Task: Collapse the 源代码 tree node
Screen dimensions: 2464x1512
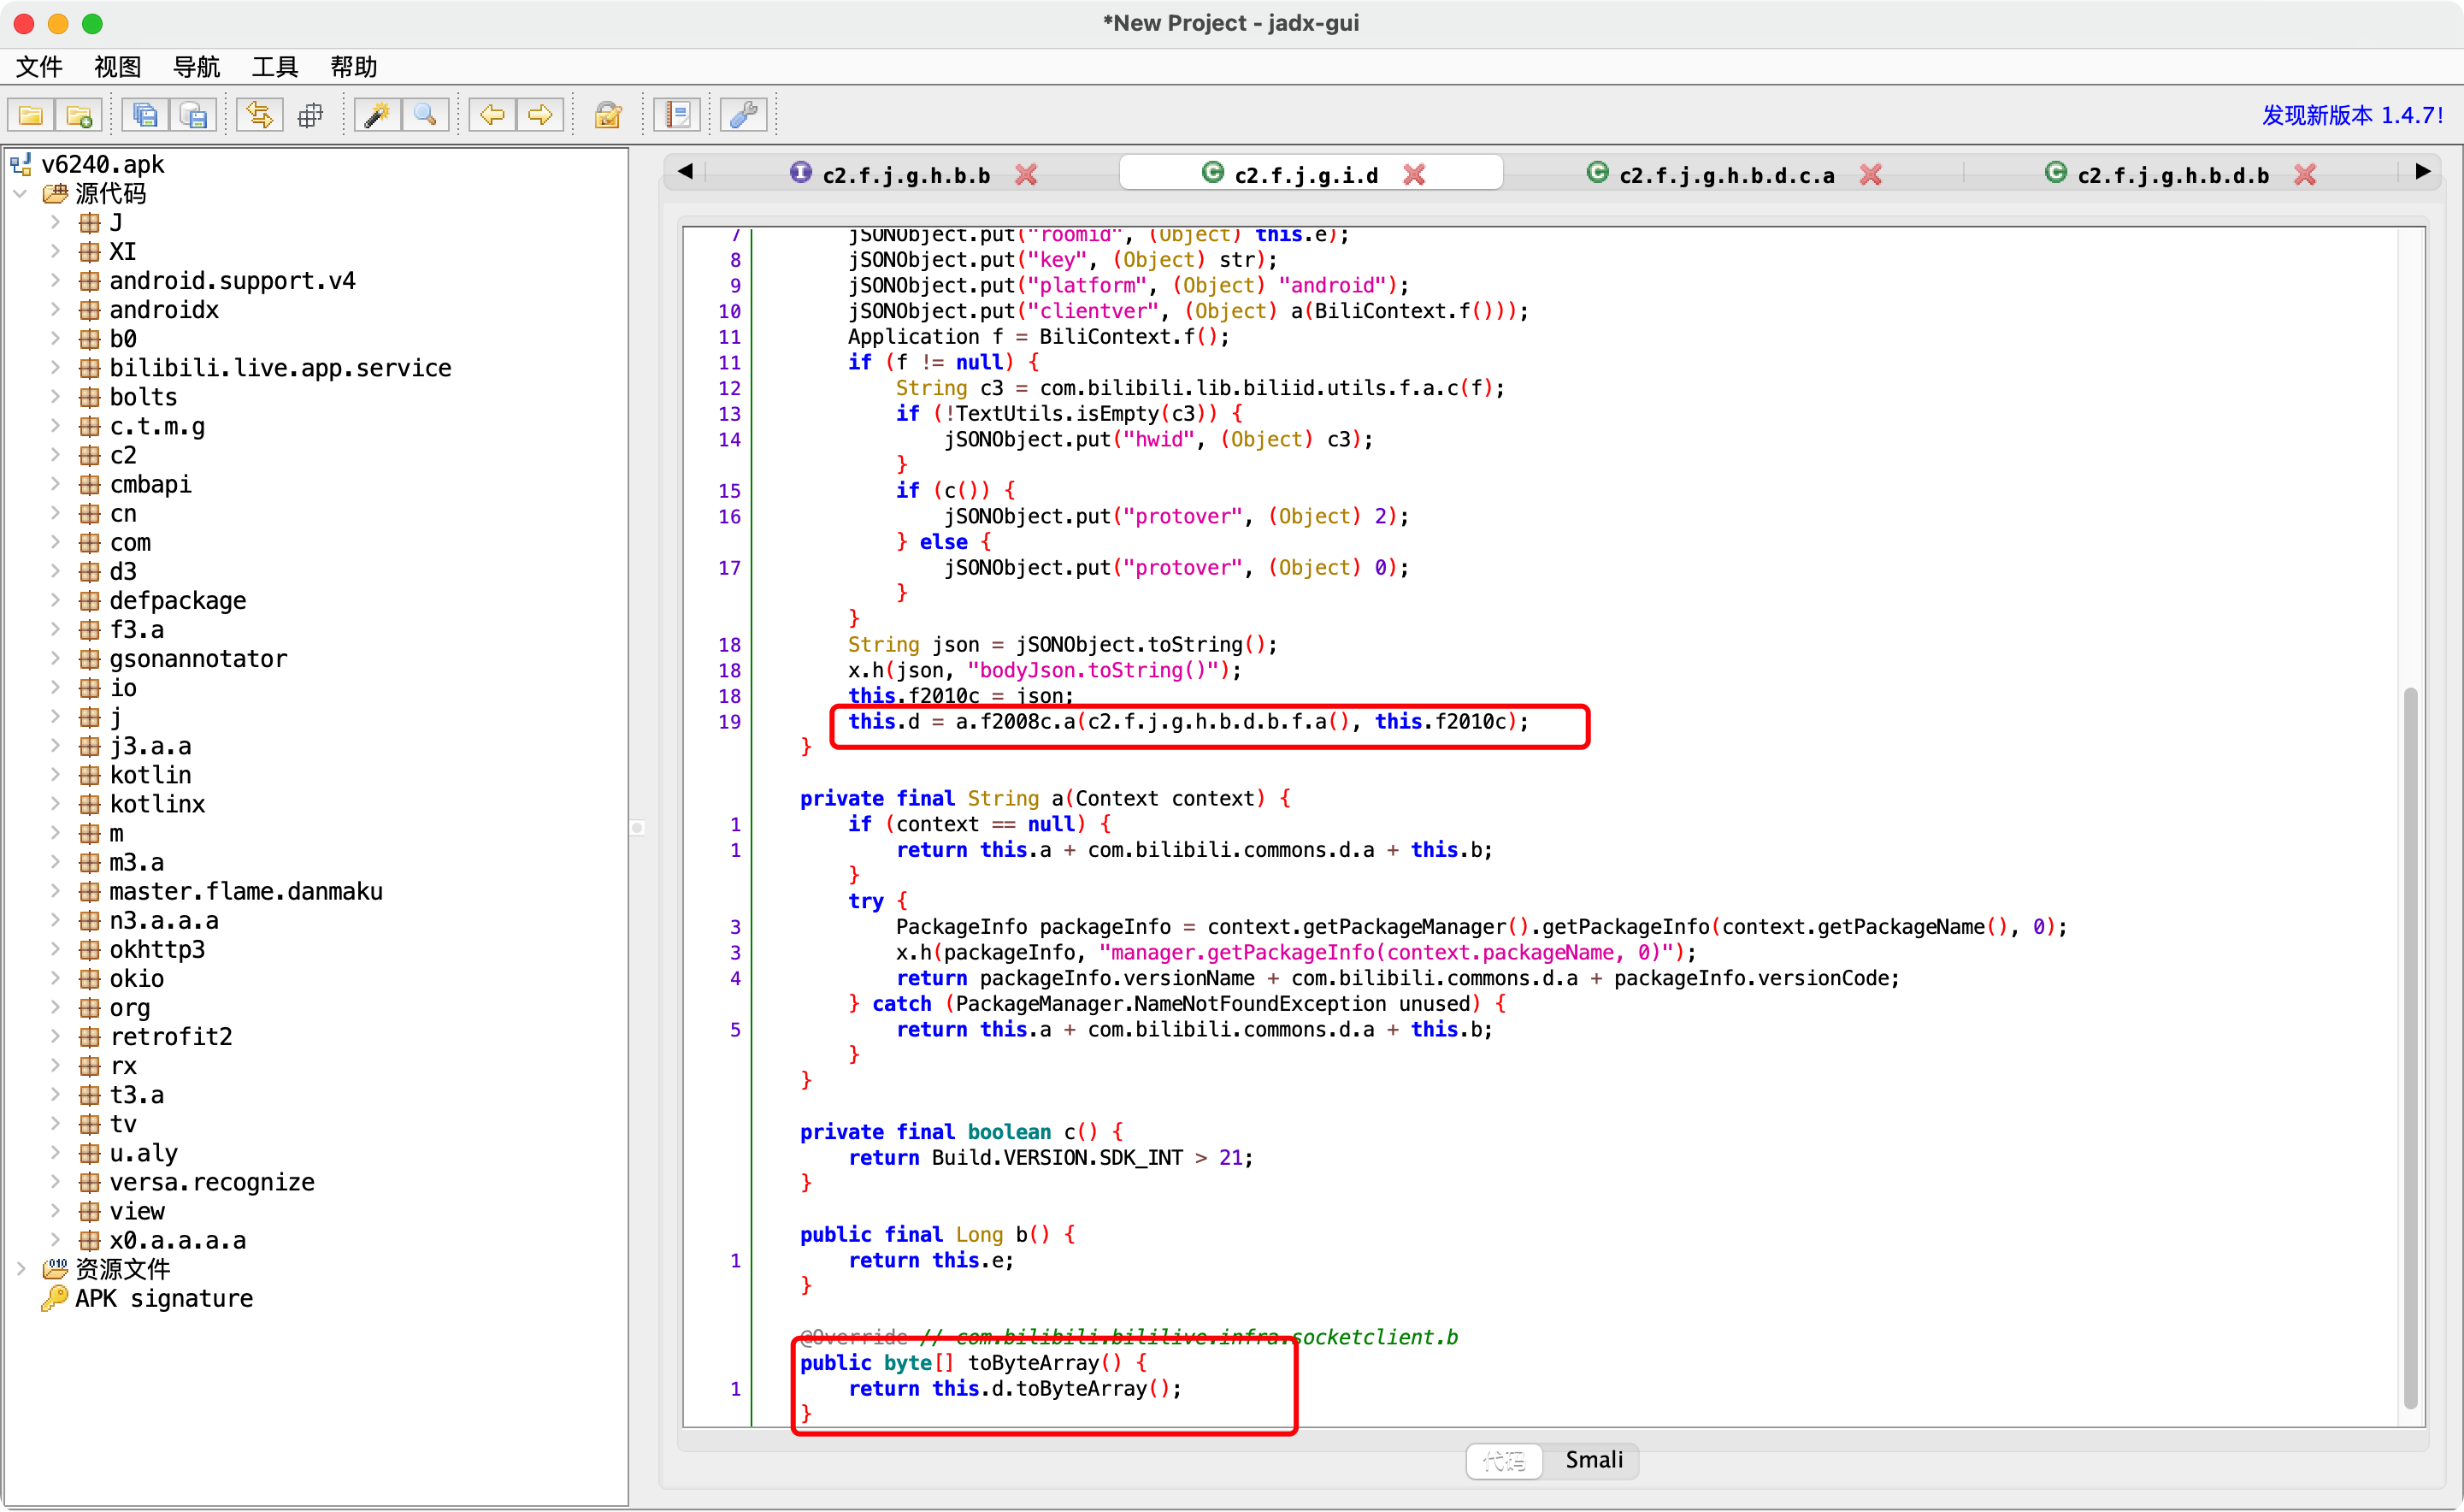Action: pos(21,193)
